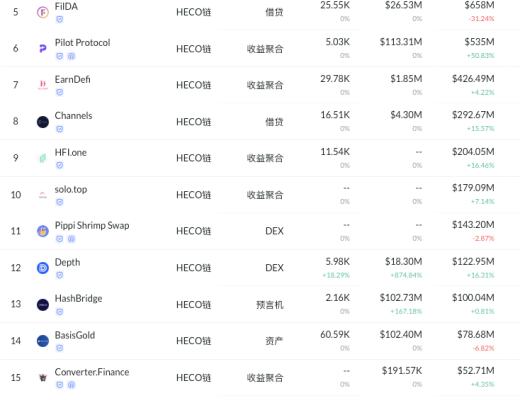520x400 pixels.
Task: Click the shield badge under EarnDefi
Action: 60,92
